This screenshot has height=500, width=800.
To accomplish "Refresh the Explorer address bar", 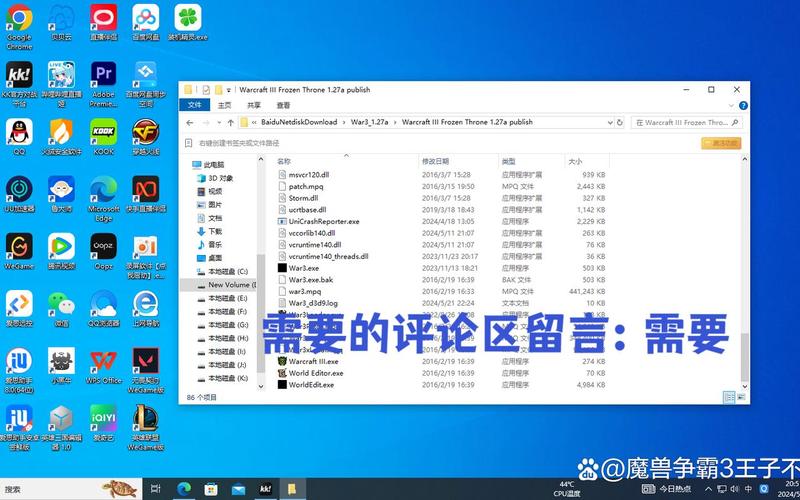I will tap(620, 122).
